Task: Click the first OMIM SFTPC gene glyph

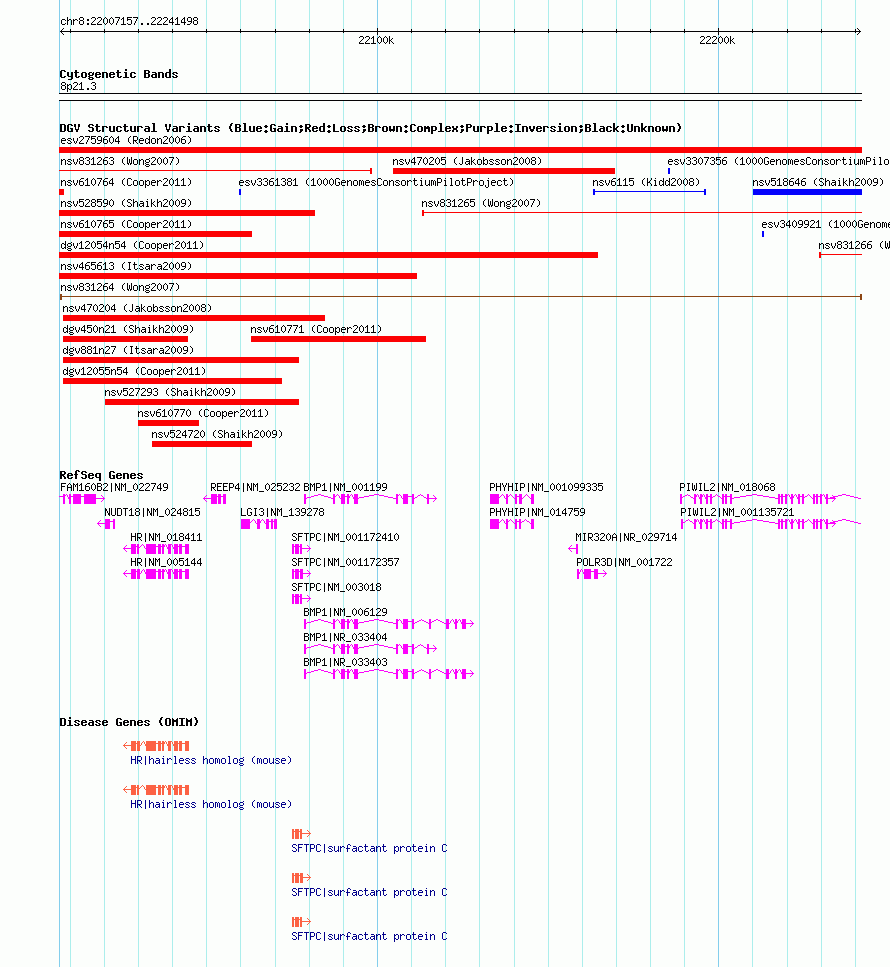Action: point(301,834)
